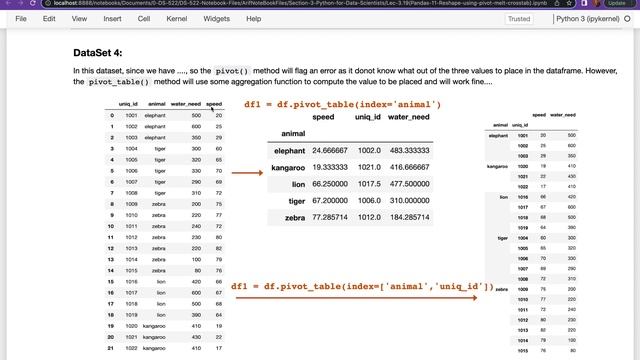640x360 pixels.
Task: Click the 416.666667 water_need value
Action: pos(409,167)
